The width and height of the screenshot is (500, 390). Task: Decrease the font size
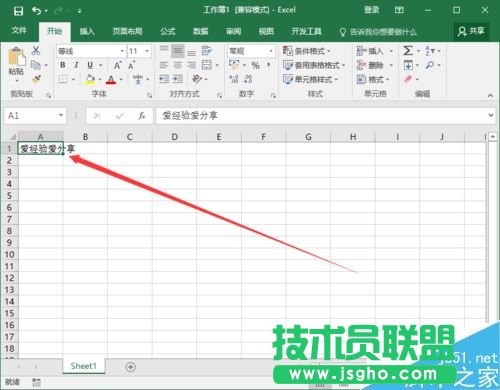[132, 65]
